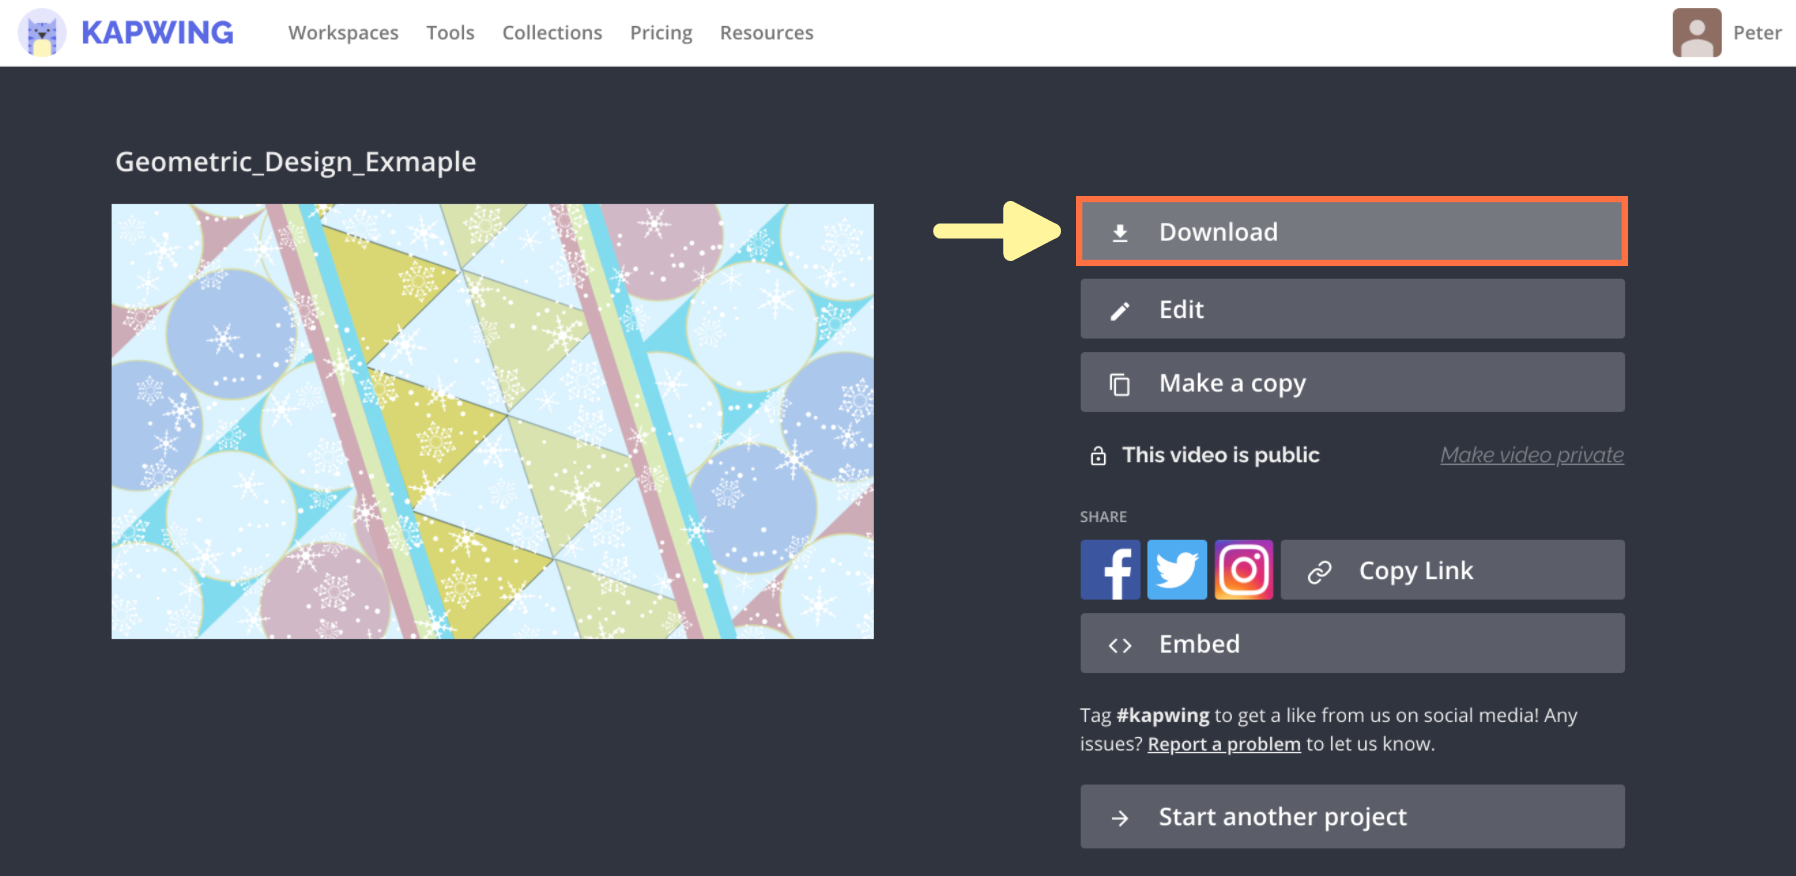The width and height of the screenshot is (1796, 876).
Task: Open the Pricing page
Action: coord(661,33)
